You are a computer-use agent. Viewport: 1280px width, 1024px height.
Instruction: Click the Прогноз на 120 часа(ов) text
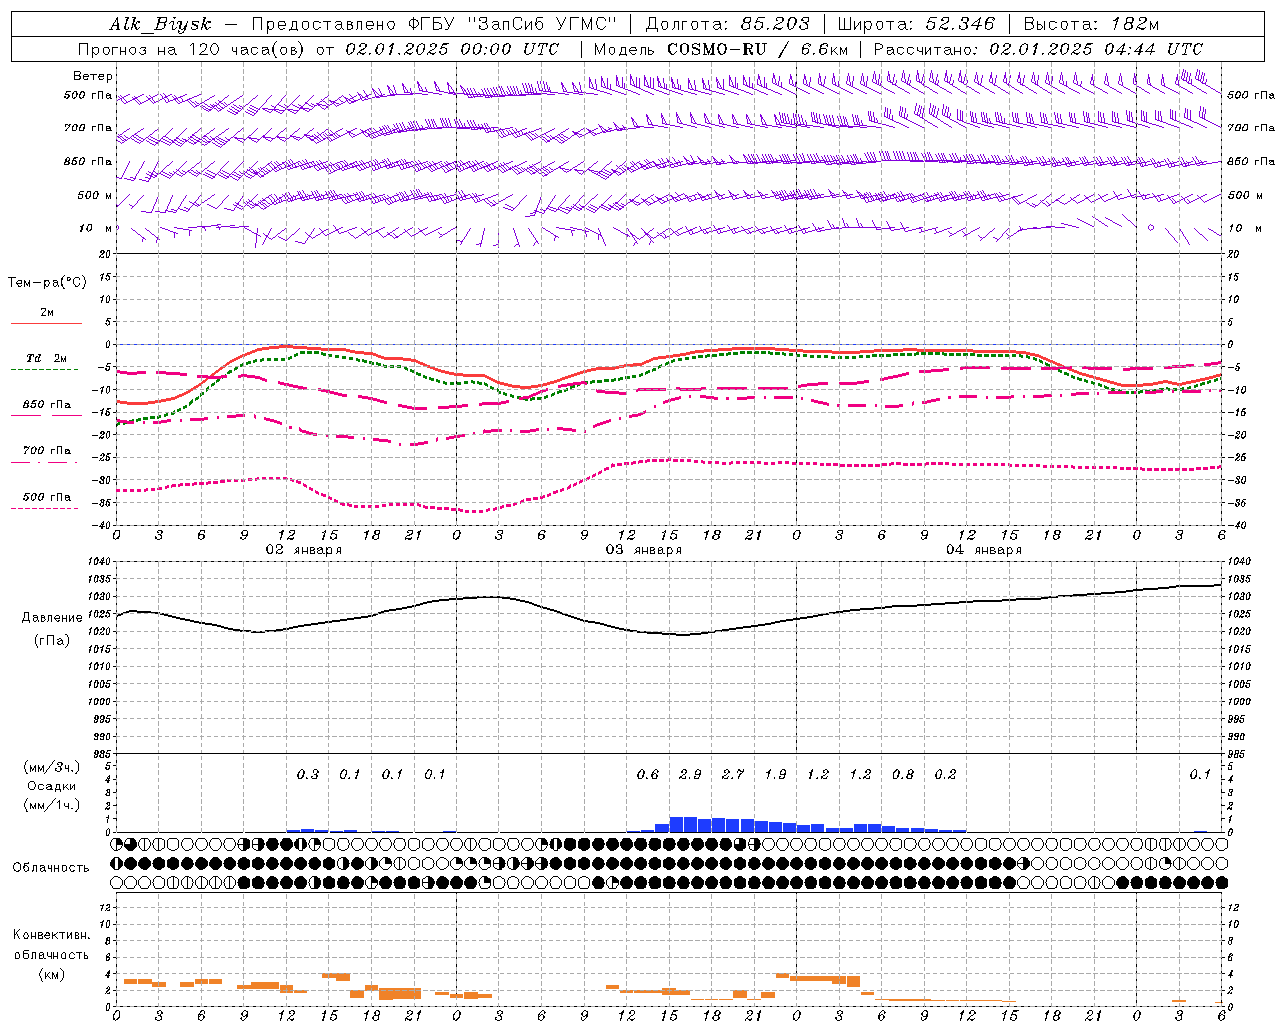(x=192, y=49)
